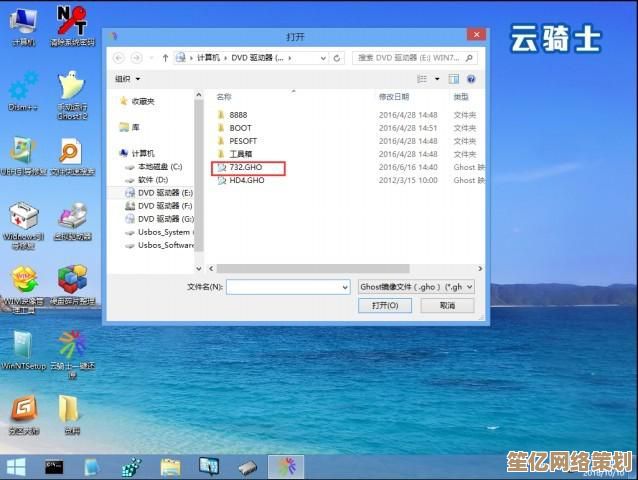Select DVD 驱动器 (F:) in the navigation tree
The image size is (638, 480).
click(165, 205)
